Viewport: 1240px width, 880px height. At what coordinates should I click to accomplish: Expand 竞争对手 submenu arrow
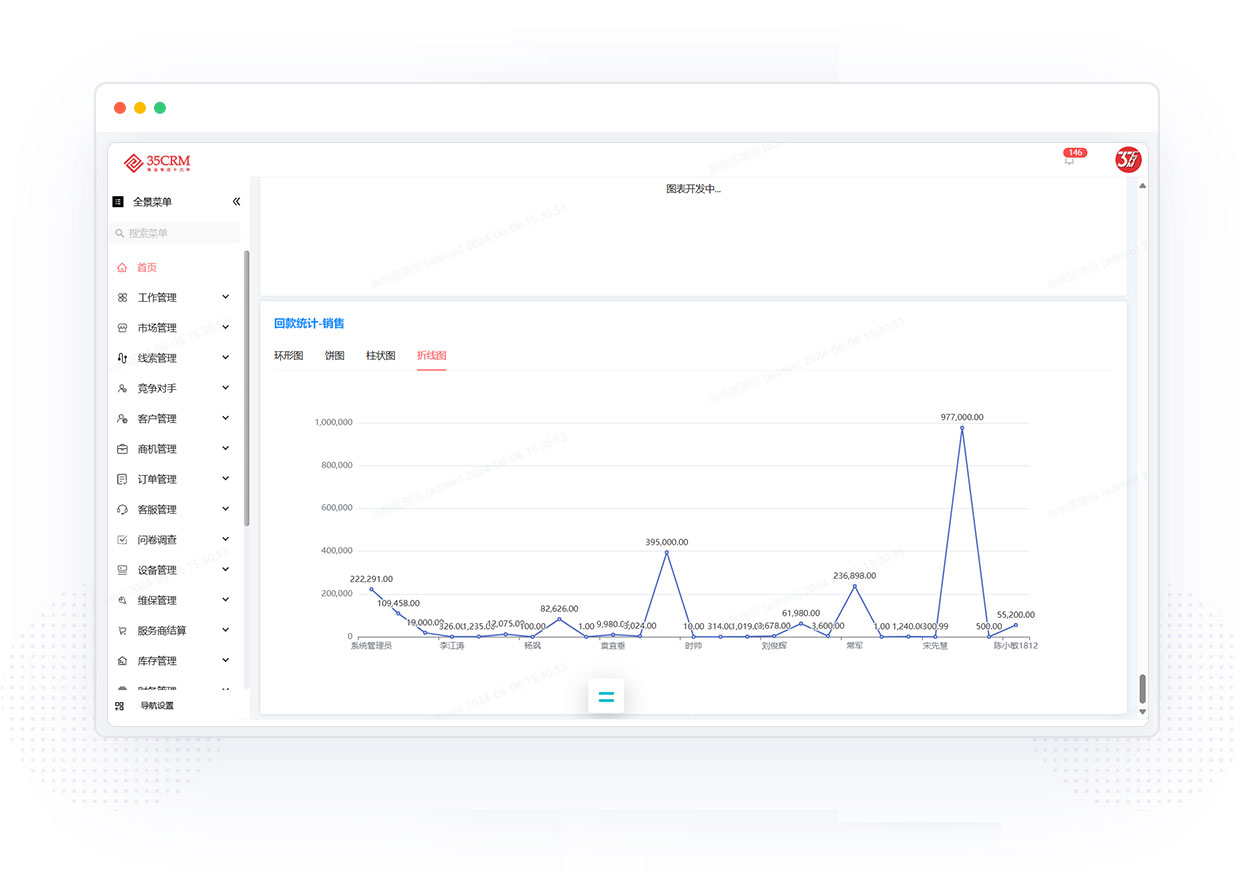point(226,387)
